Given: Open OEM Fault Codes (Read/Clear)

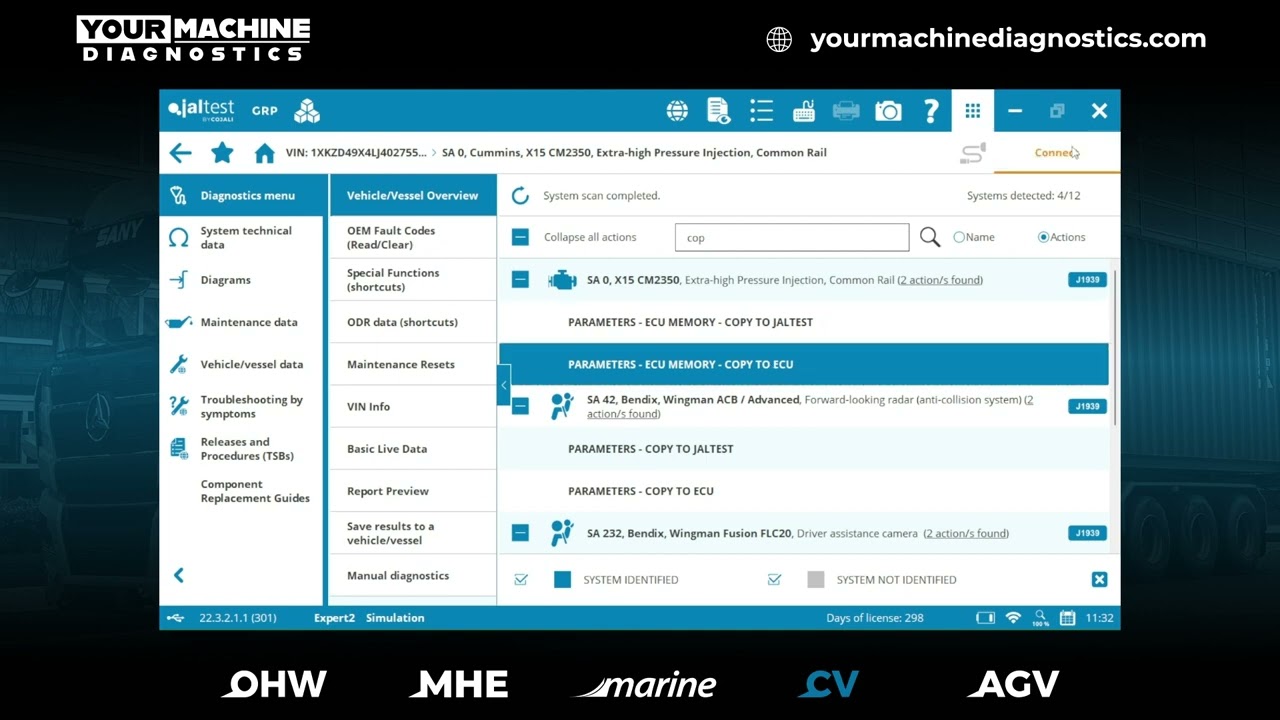Looking at the screenshot, I should coord(413,238).
